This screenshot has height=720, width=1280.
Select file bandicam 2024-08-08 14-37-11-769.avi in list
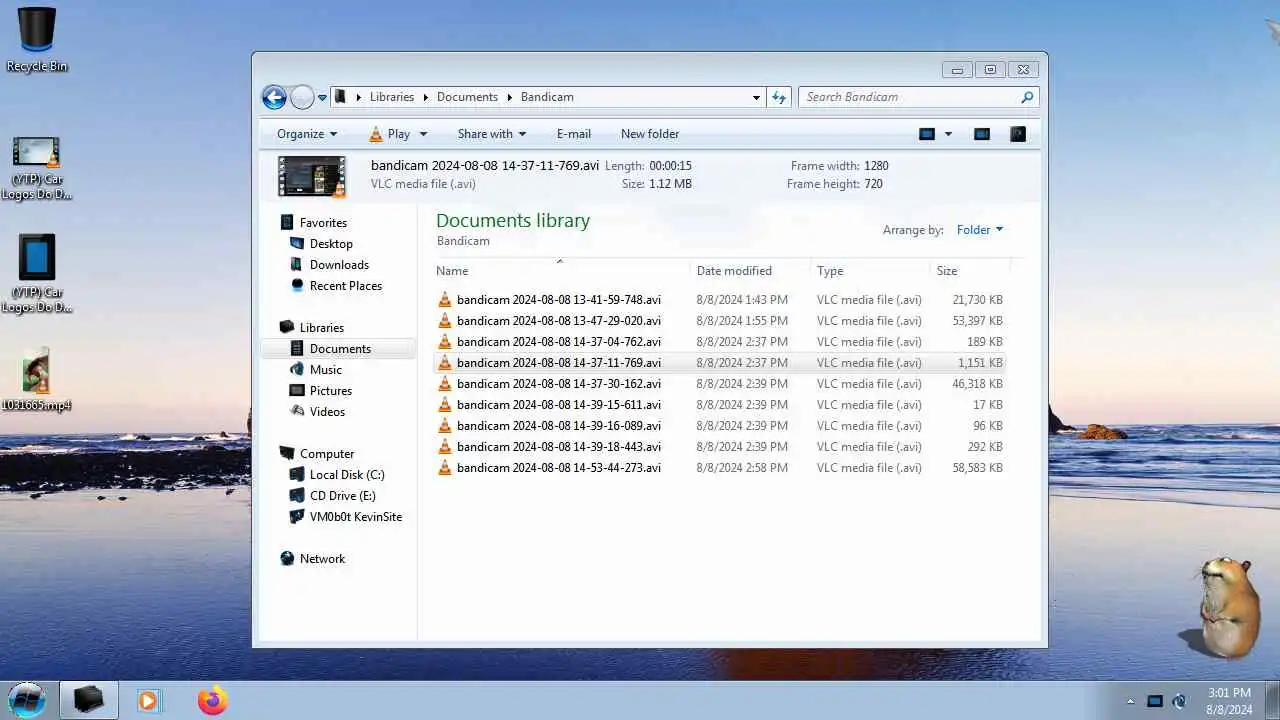pyautogui.click(x=719, y=363)
